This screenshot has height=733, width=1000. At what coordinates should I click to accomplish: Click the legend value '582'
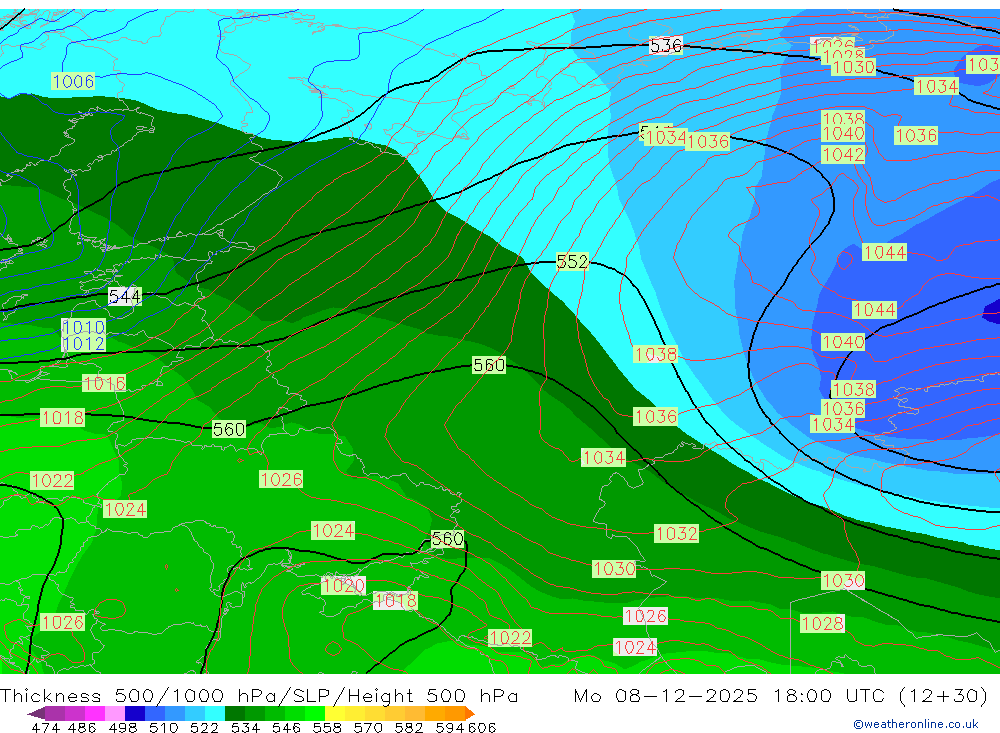coord(409,727)
